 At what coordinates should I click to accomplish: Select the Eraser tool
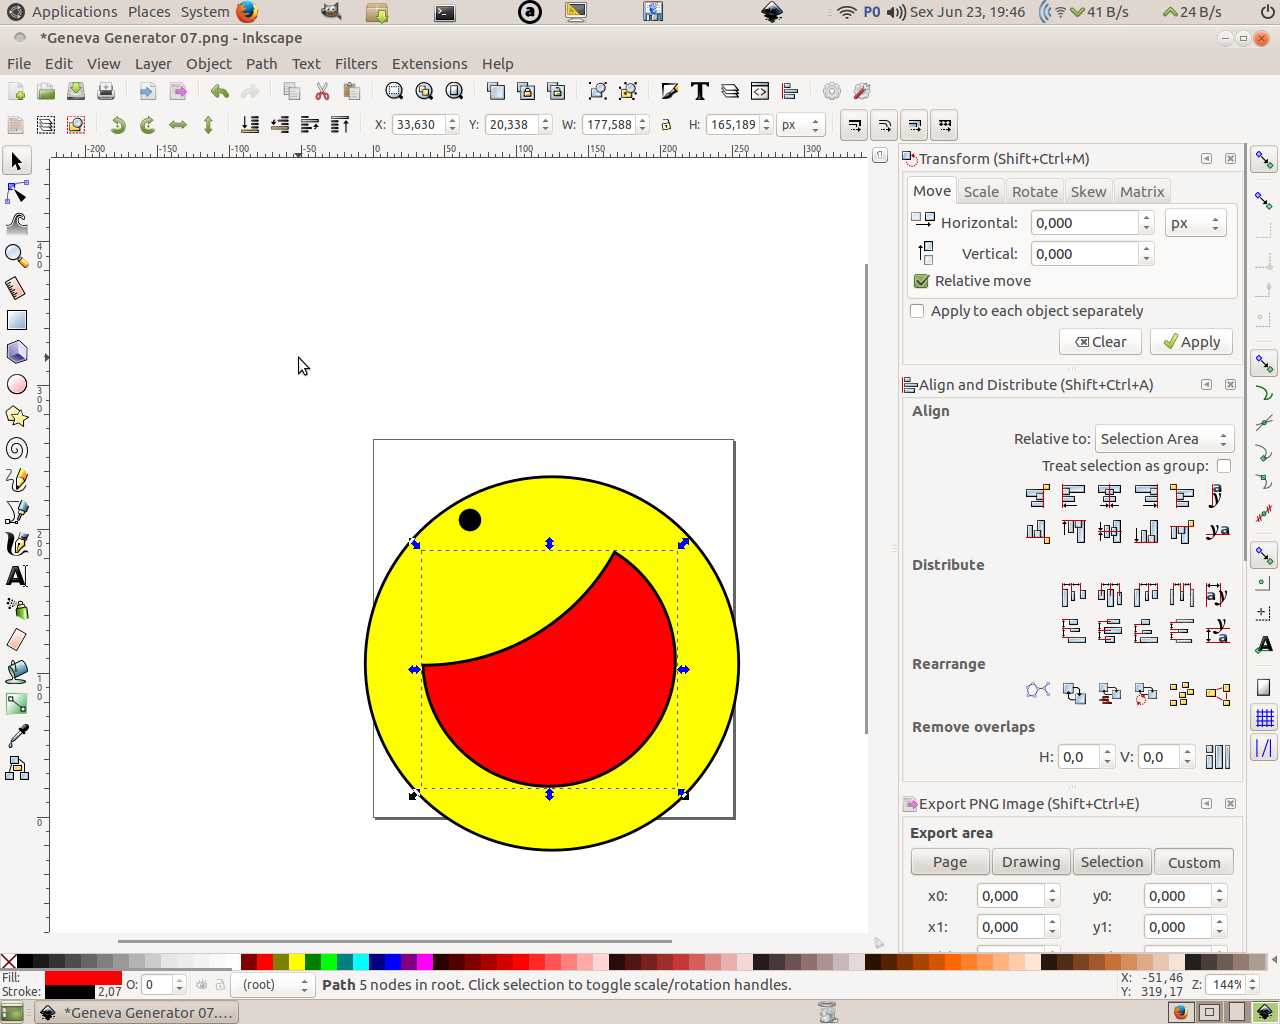pos(17,640)
